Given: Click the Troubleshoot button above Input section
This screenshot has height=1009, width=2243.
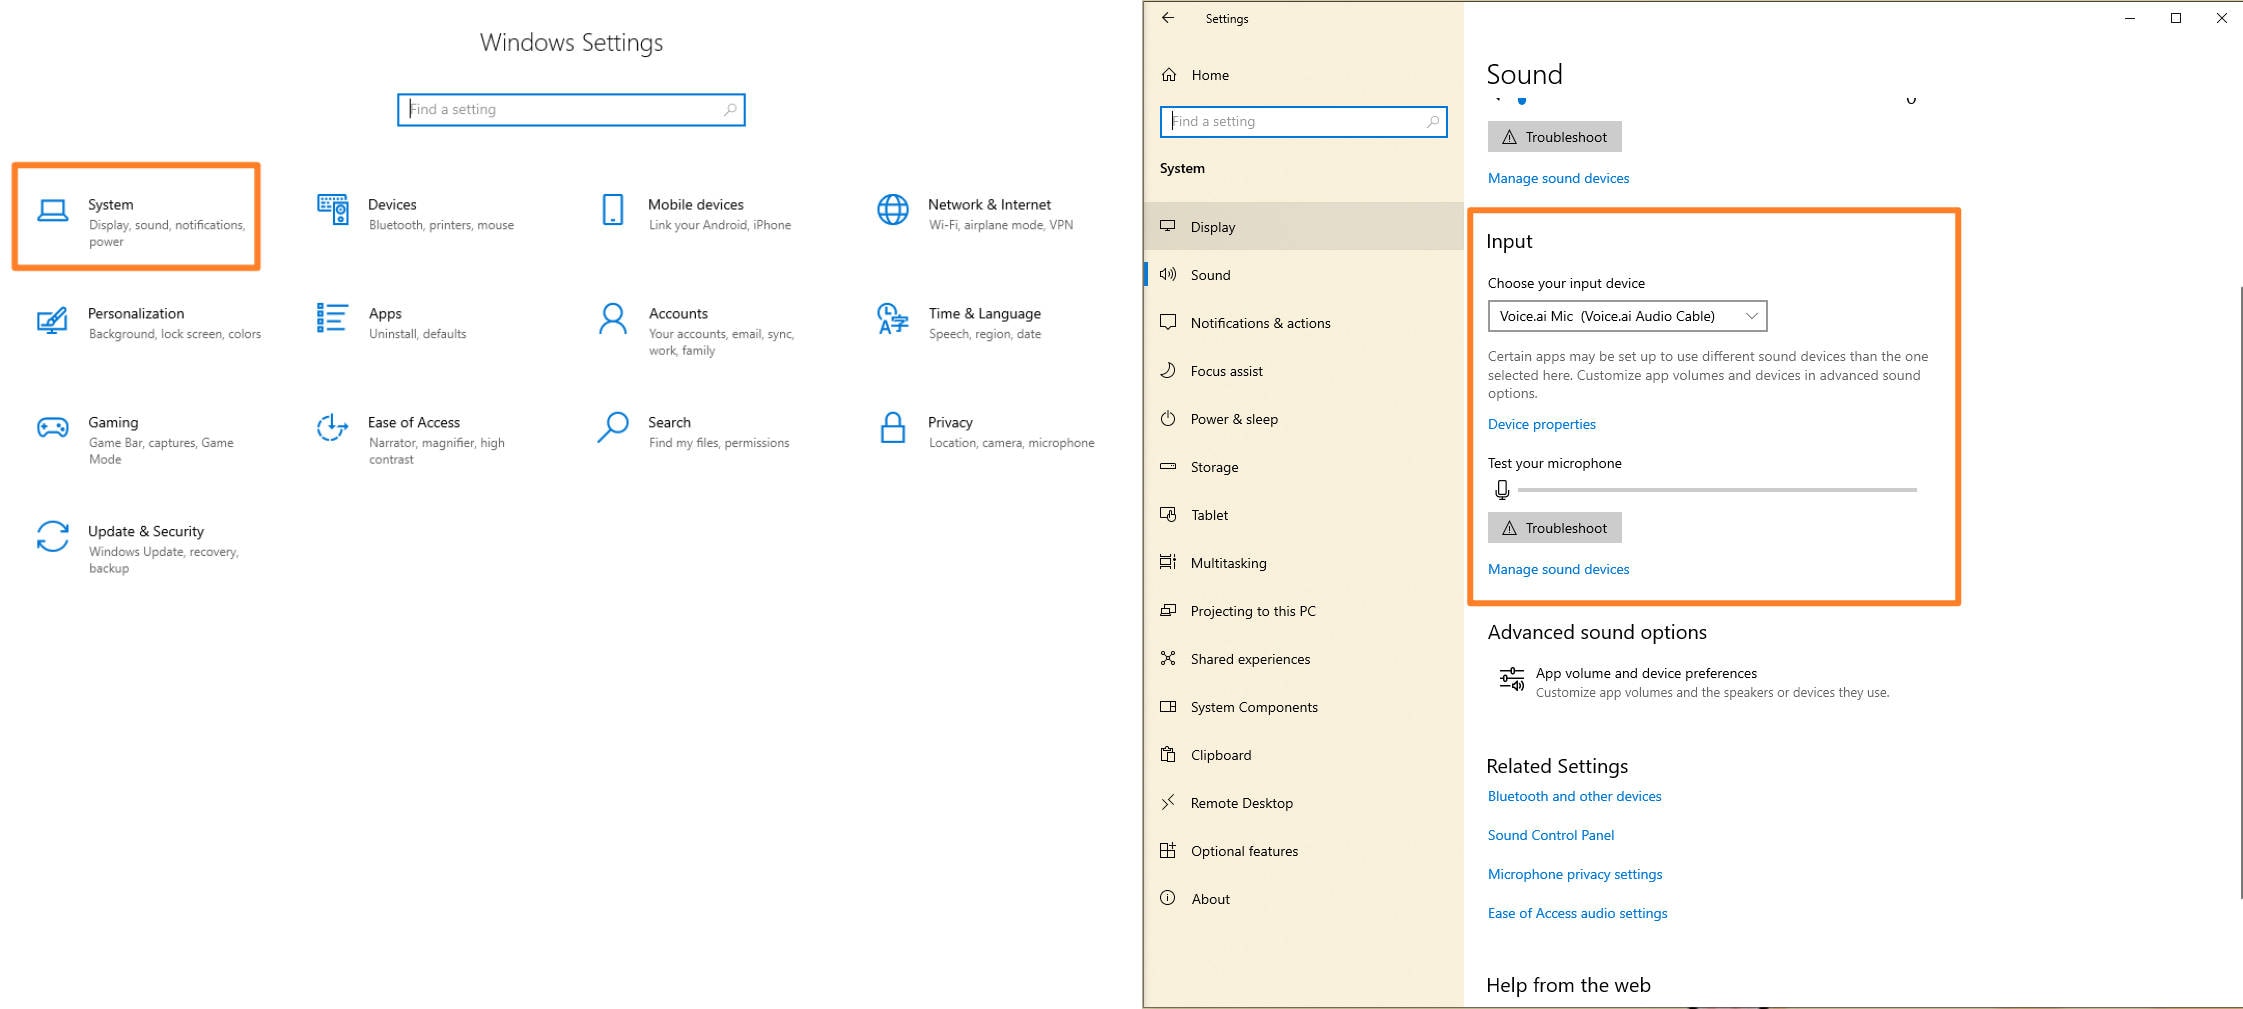Looking at the screenshot, I should tap(1554, 137).
